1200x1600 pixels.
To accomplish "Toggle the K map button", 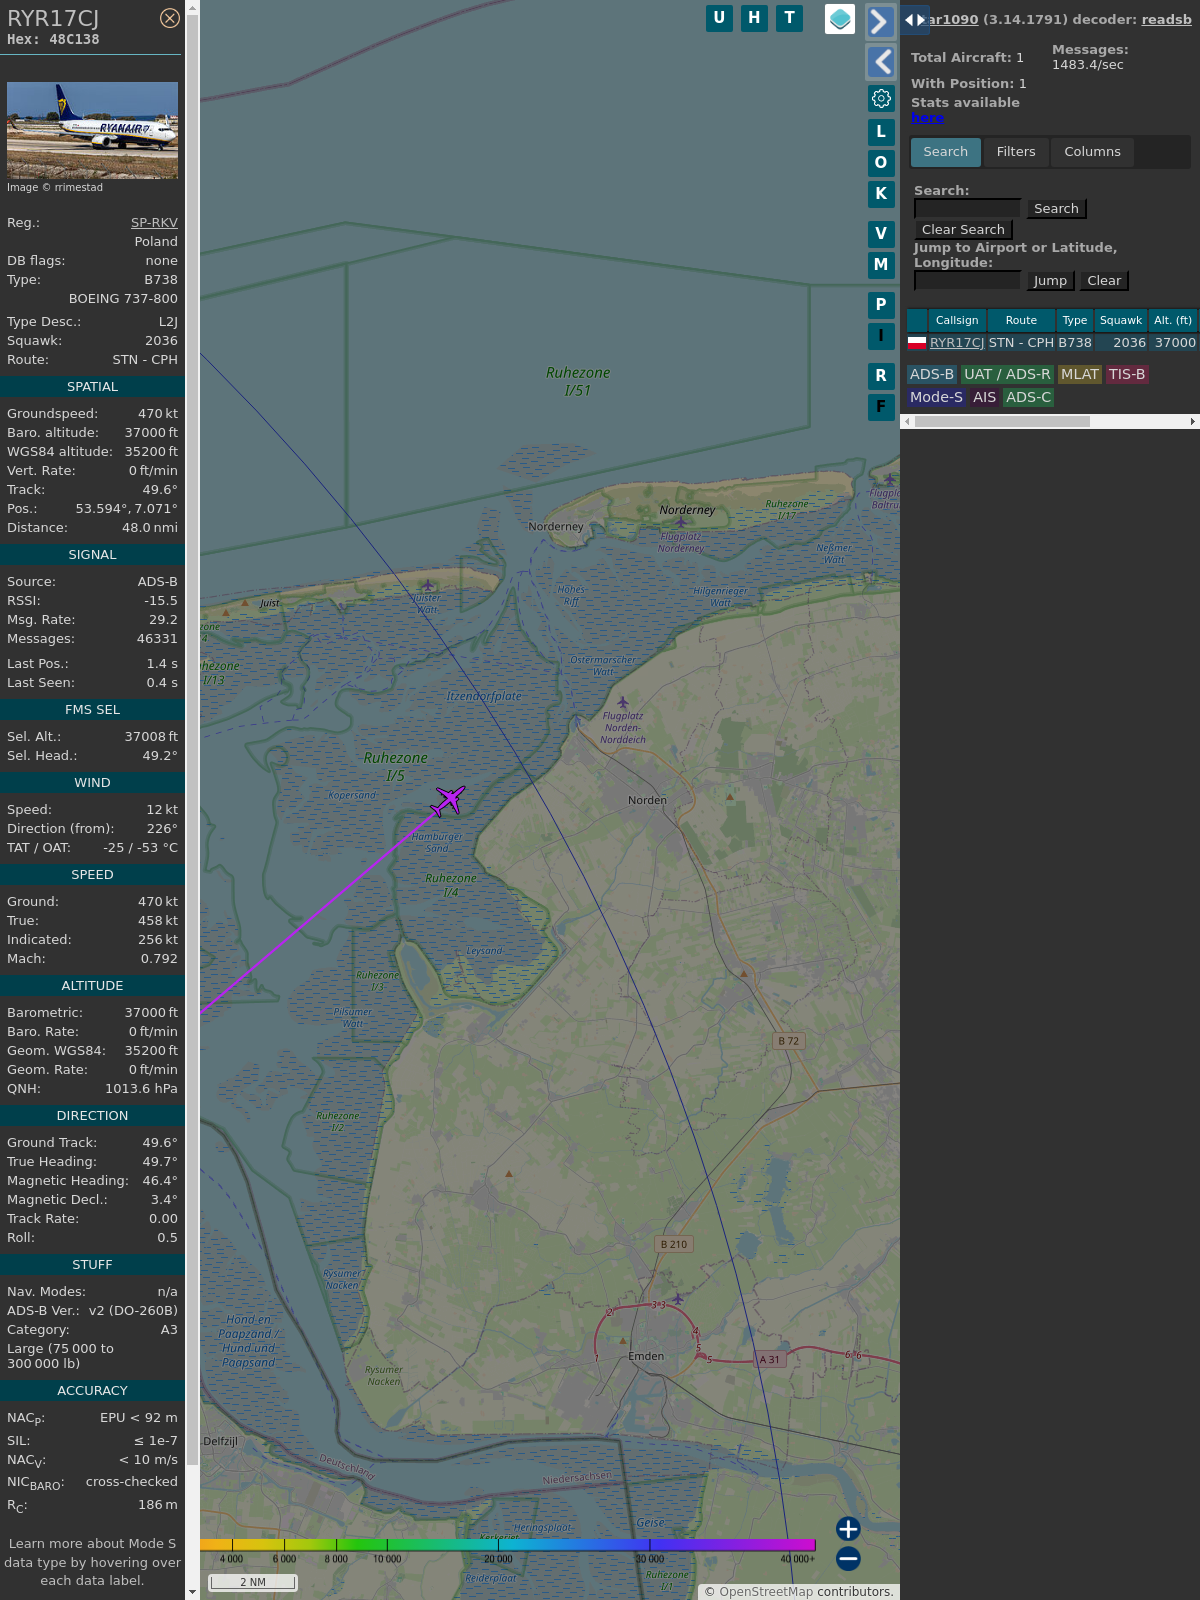I will point(881,194).
